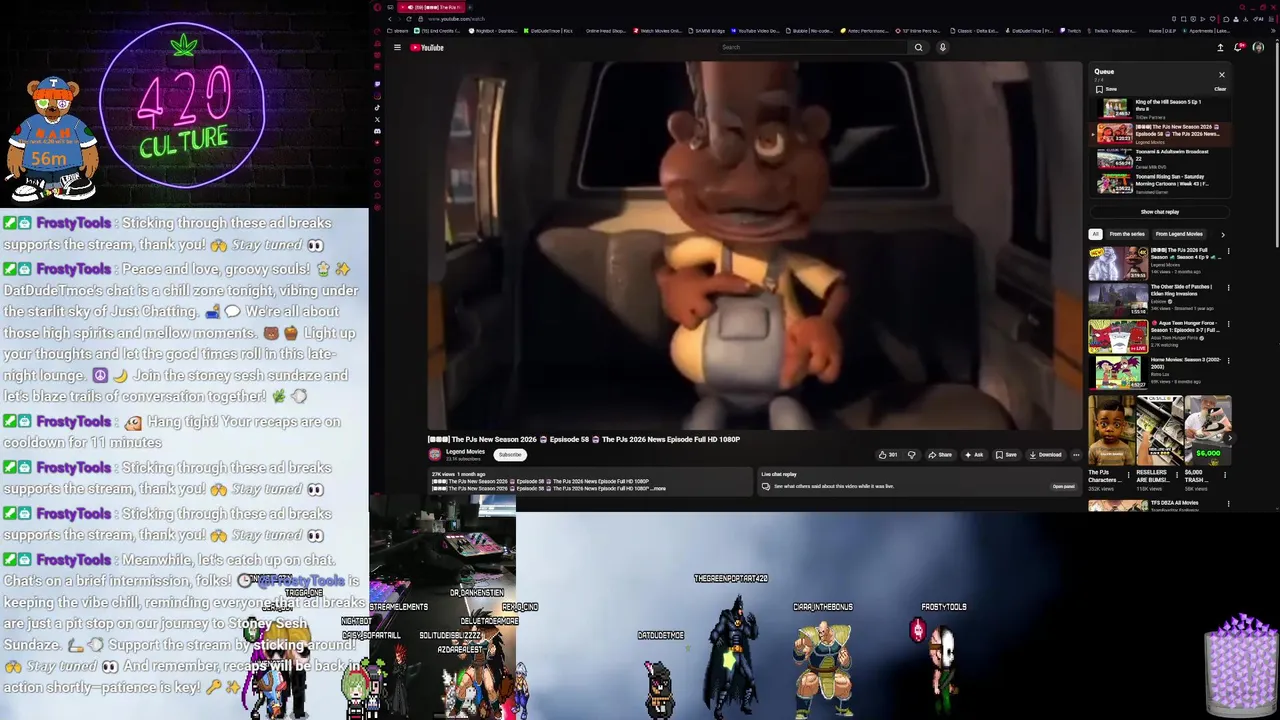Open The PJs 2026 Full Season thumbnail
The height and width of the screenshot is (720, 1280).
(1118, 263)
